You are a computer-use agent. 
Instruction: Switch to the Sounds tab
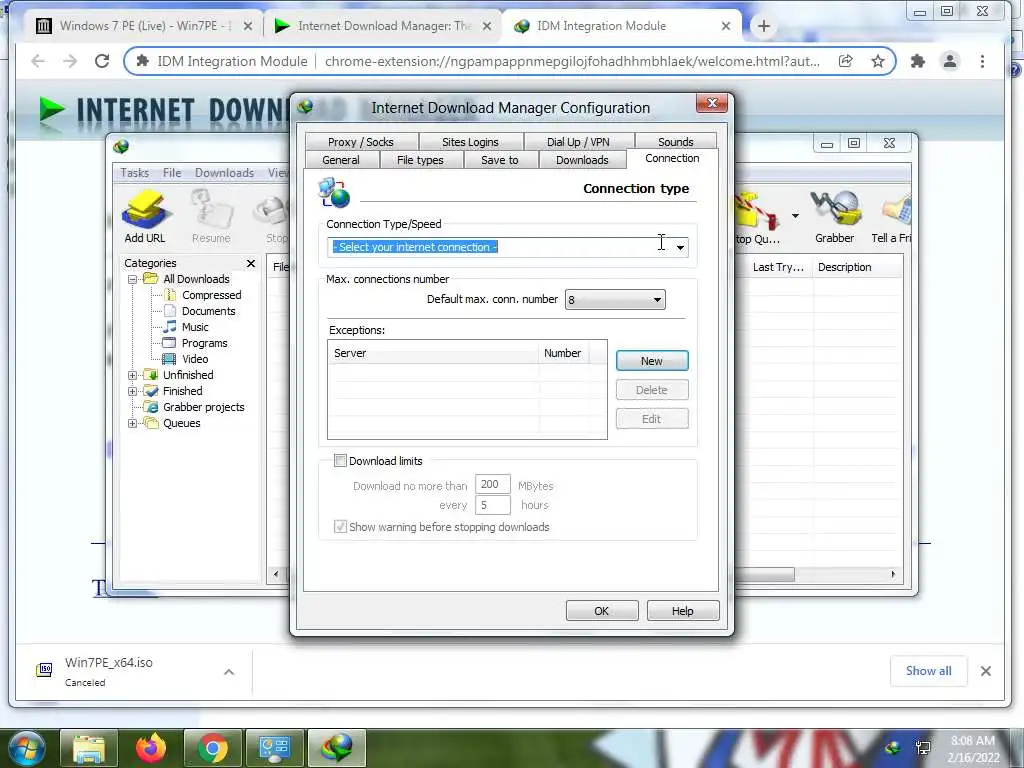coord(675,142)
